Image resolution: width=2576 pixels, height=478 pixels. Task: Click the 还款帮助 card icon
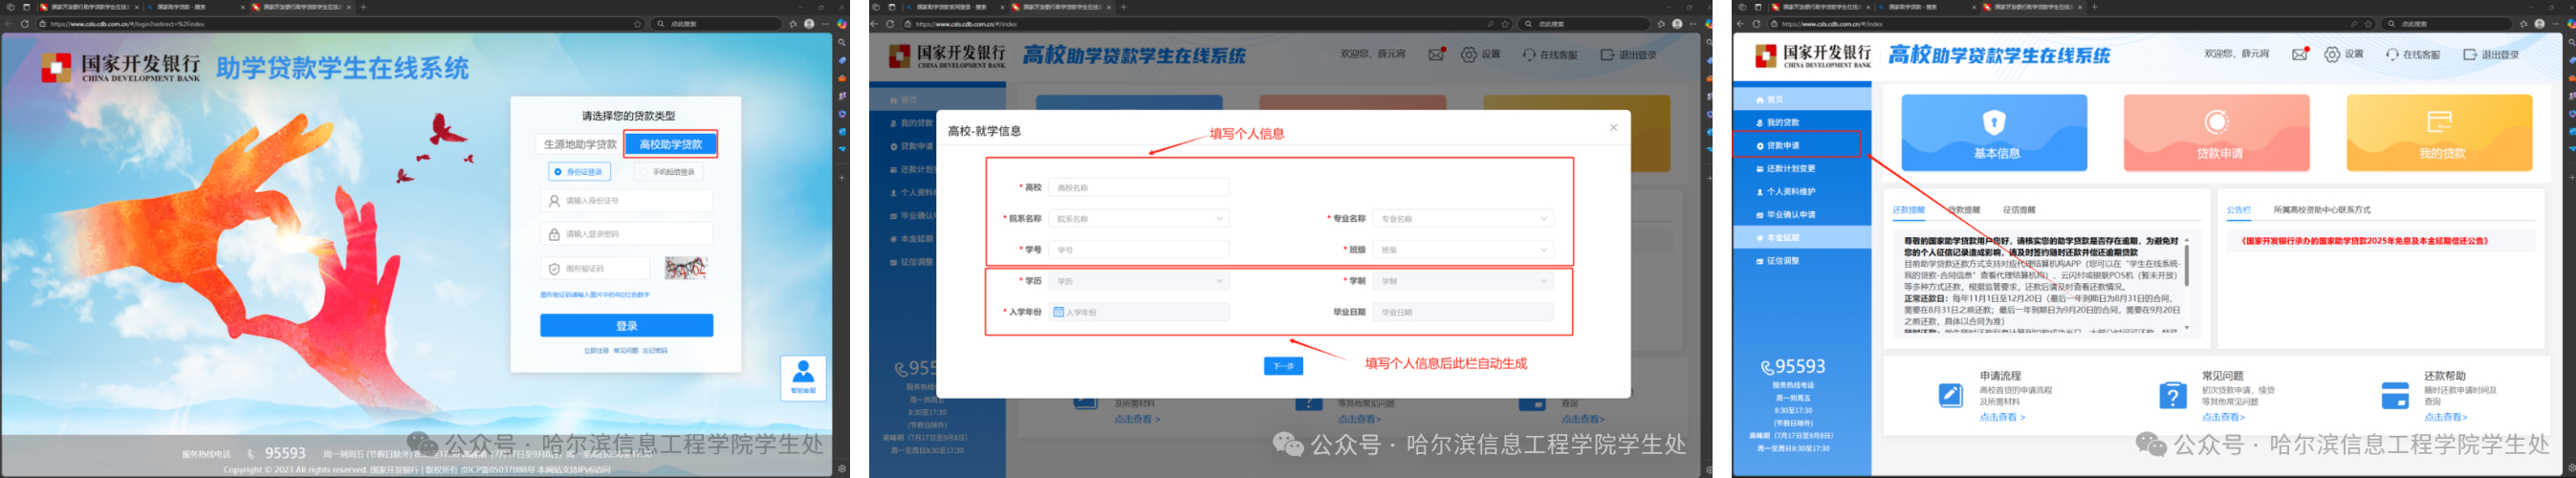click(2394, 395)
